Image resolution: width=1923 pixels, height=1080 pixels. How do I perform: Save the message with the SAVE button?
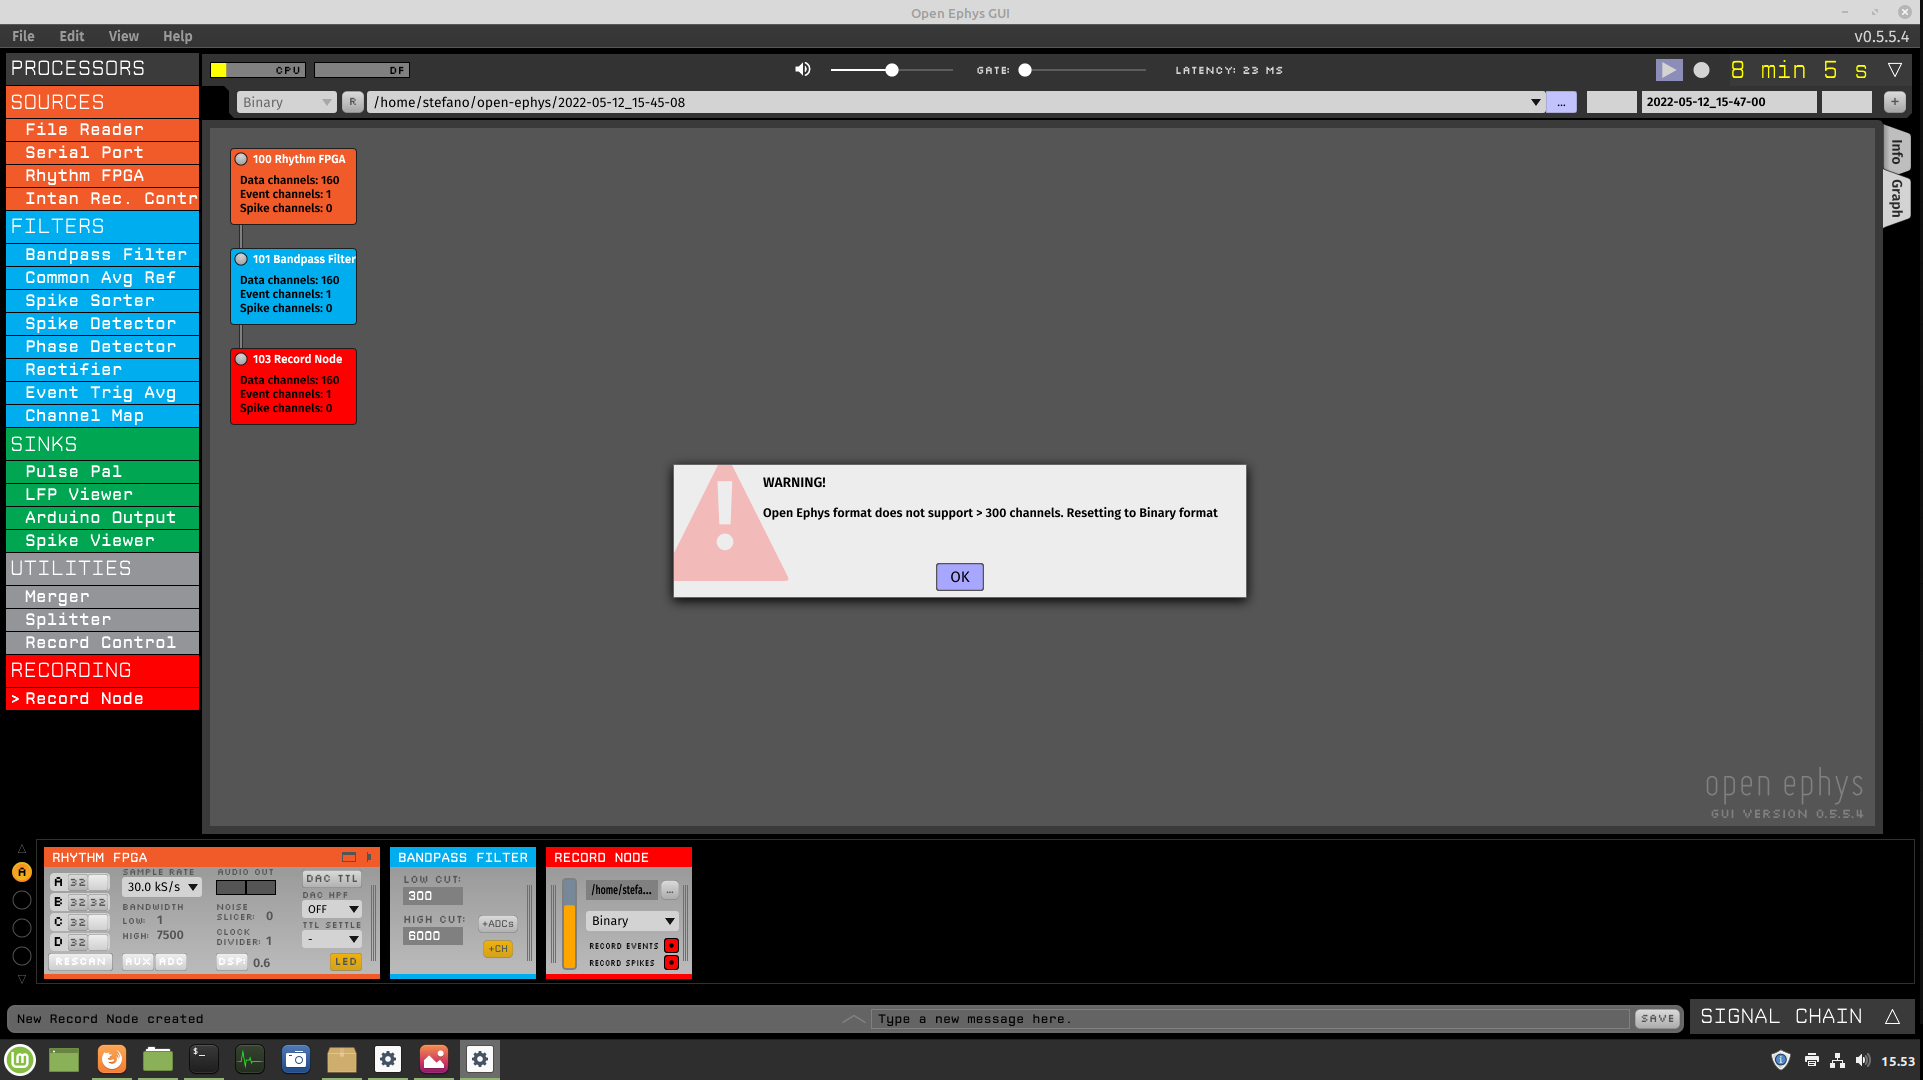click(1657, 1018)
